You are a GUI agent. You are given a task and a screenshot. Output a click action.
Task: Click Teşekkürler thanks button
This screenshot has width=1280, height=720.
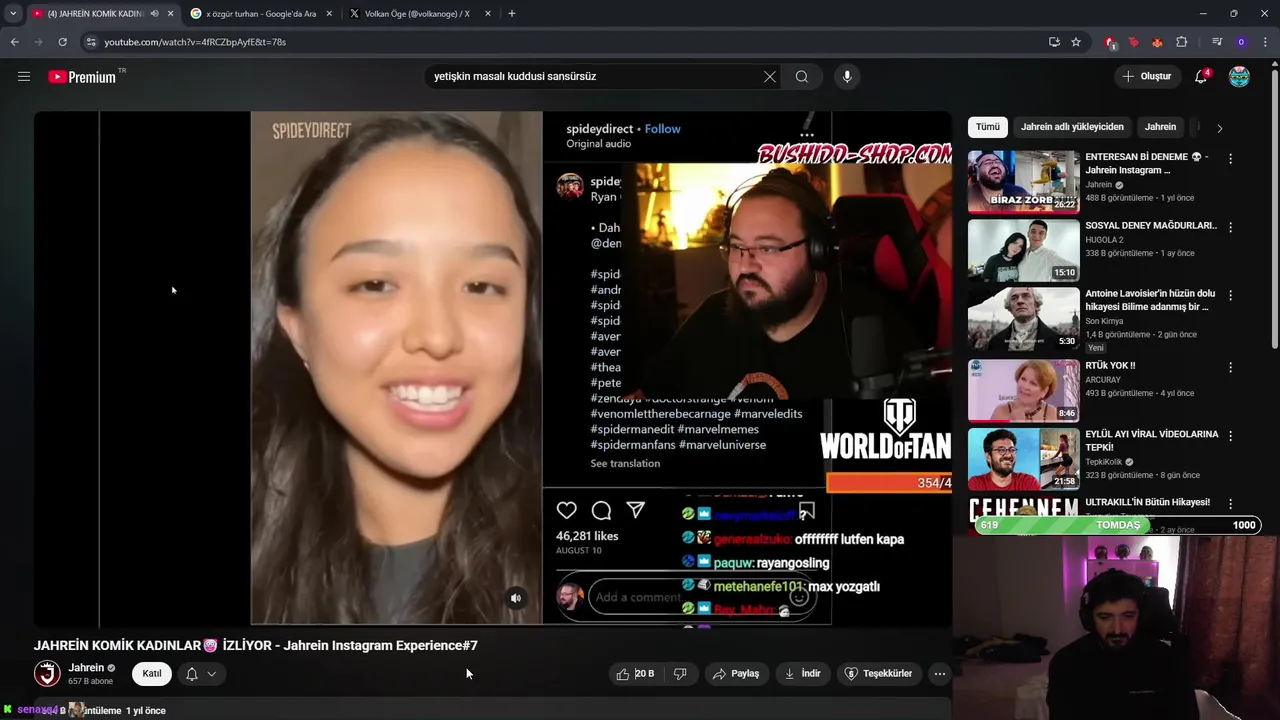tap(879, 674)
